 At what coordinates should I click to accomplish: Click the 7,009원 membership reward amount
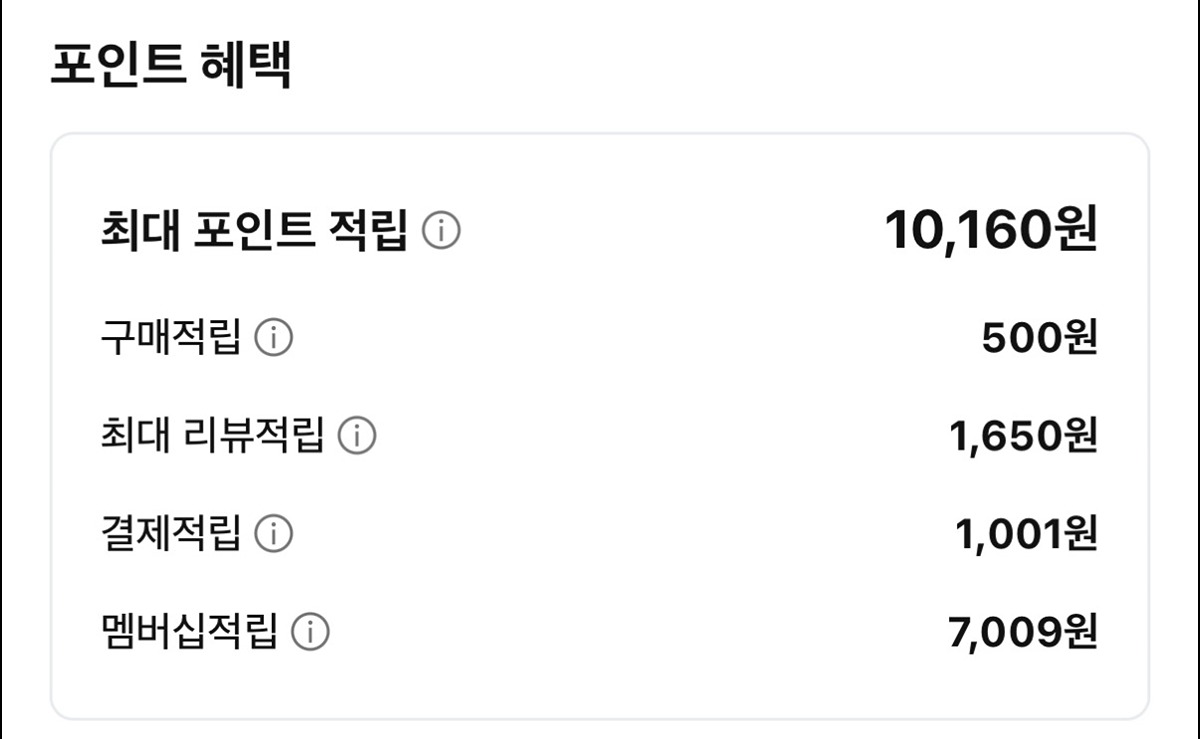(1022, 632)
